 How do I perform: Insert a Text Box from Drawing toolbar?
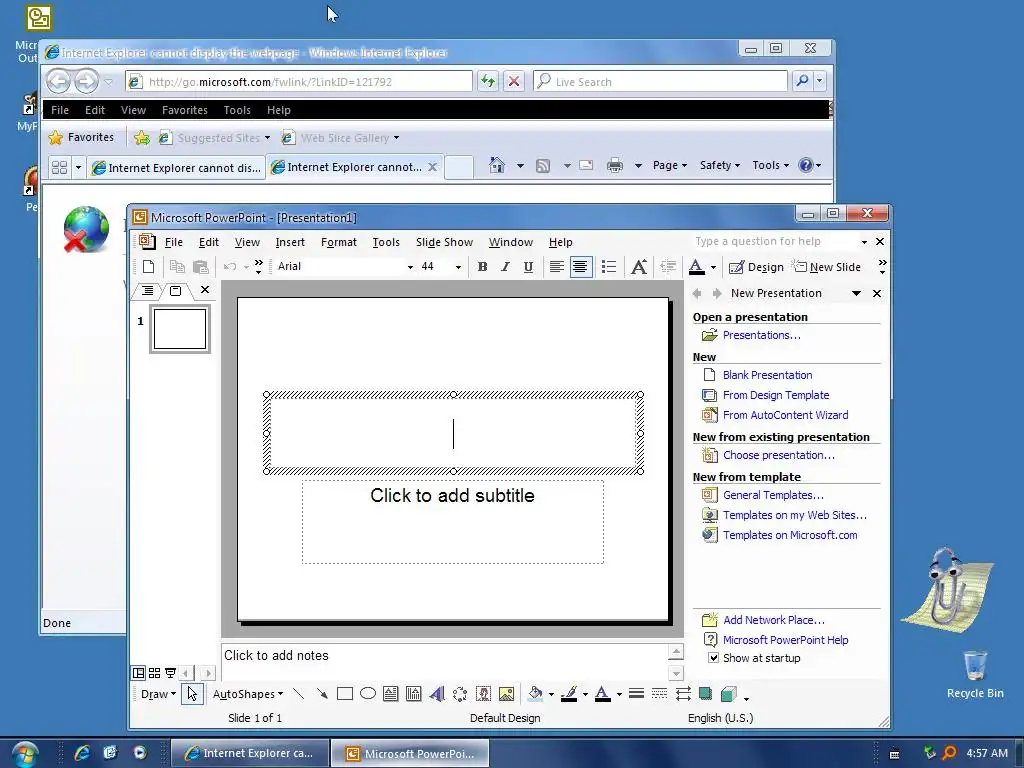pyautogui.click(x=391, y=694)
